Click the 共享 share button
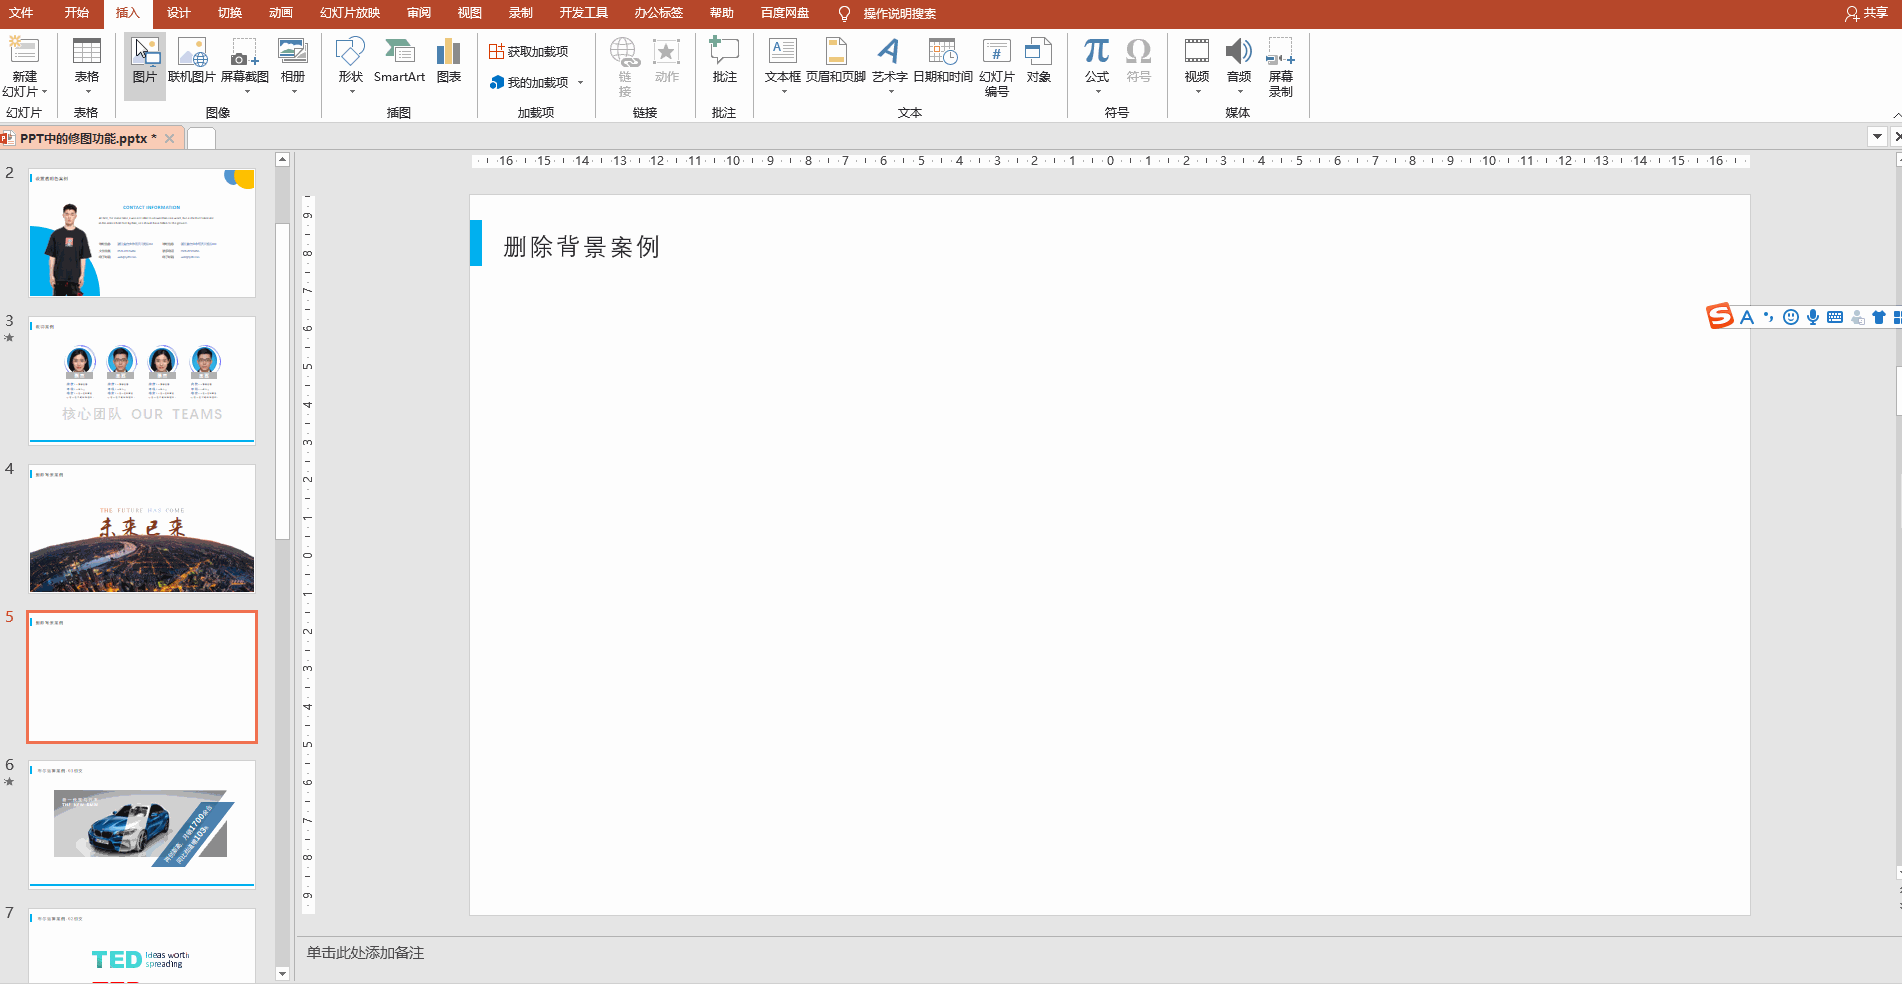This screenshot has width=1902, height=984. click(x=1866, y=13)
